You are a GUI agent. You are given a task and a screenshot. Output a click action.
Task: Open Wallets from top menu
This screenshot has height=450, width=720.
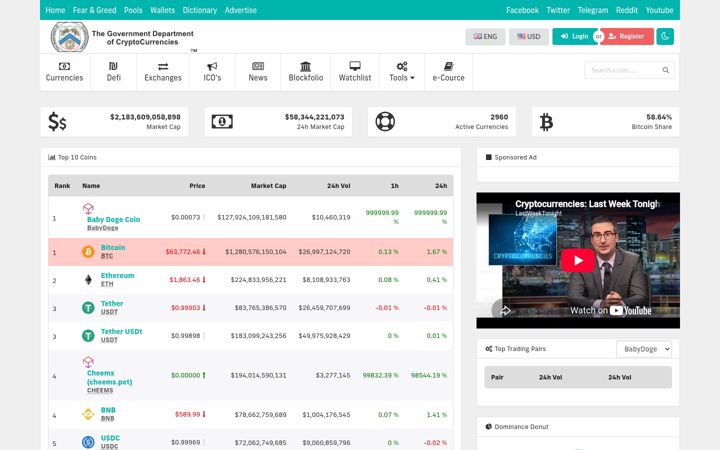tap(163, 10)
